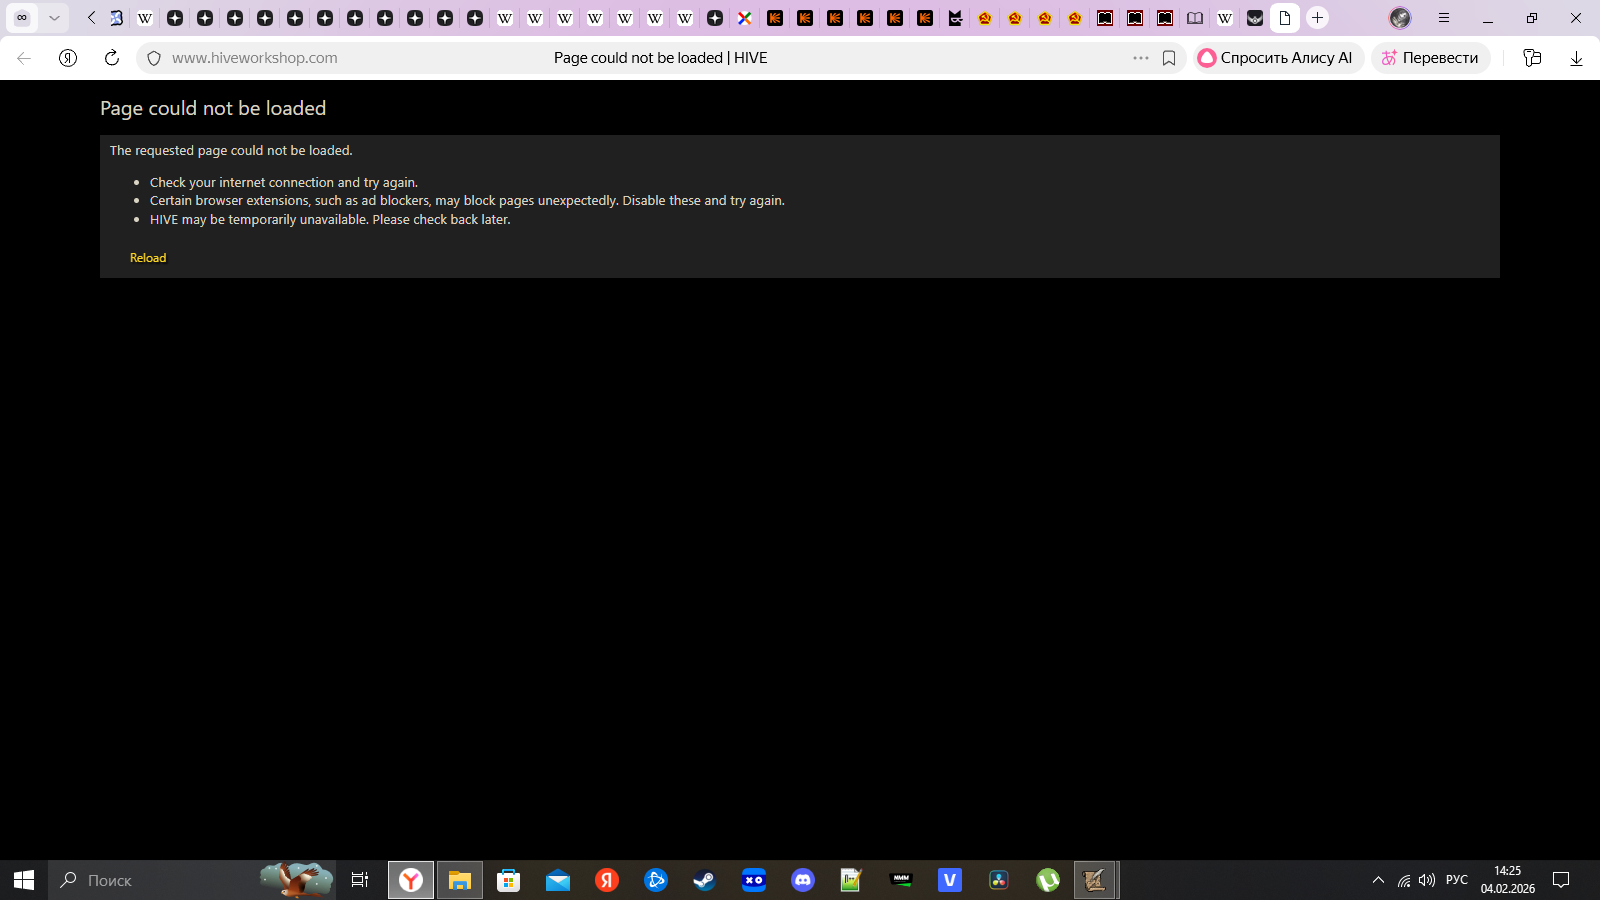1600x900 pixels.
Task: Click the page title in the address bar
Action: point(661,58)
